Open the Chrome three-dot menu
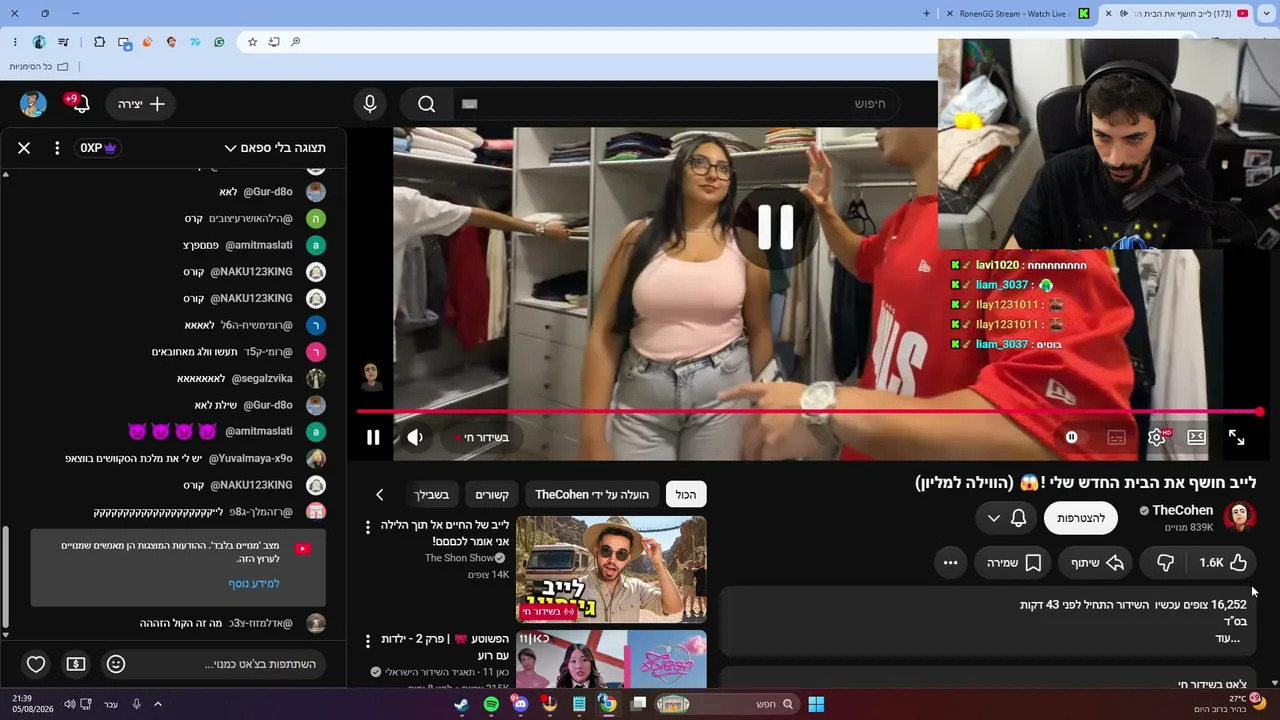 click(x=15, y=42)
